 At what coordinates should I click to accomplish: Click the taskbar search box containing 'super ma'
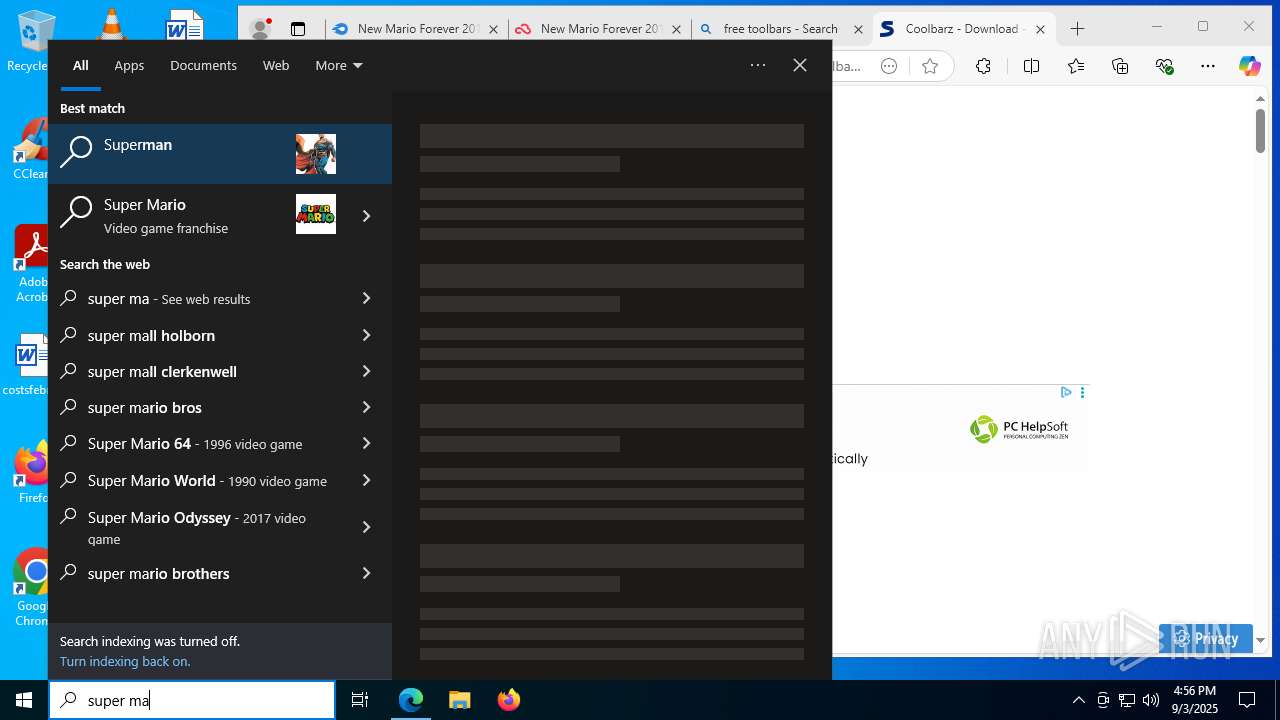click(192, 700)
